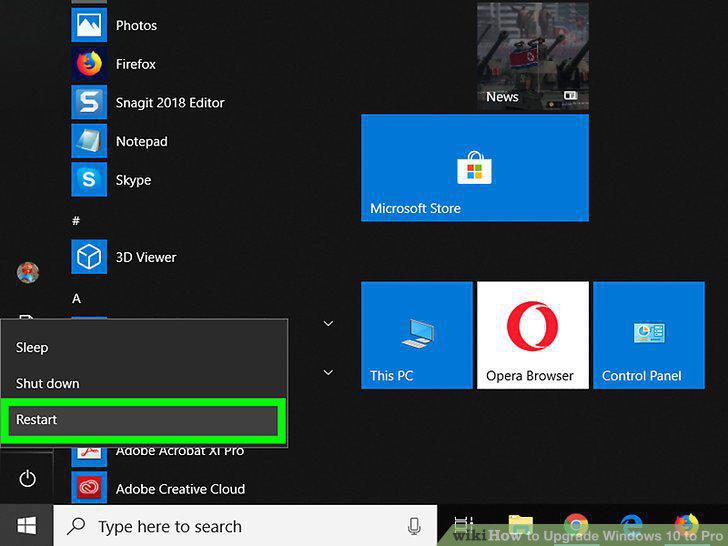This screenshot has width=728, height=546.
Task: Click the Power button icon
Action: (x=27, y=478)
